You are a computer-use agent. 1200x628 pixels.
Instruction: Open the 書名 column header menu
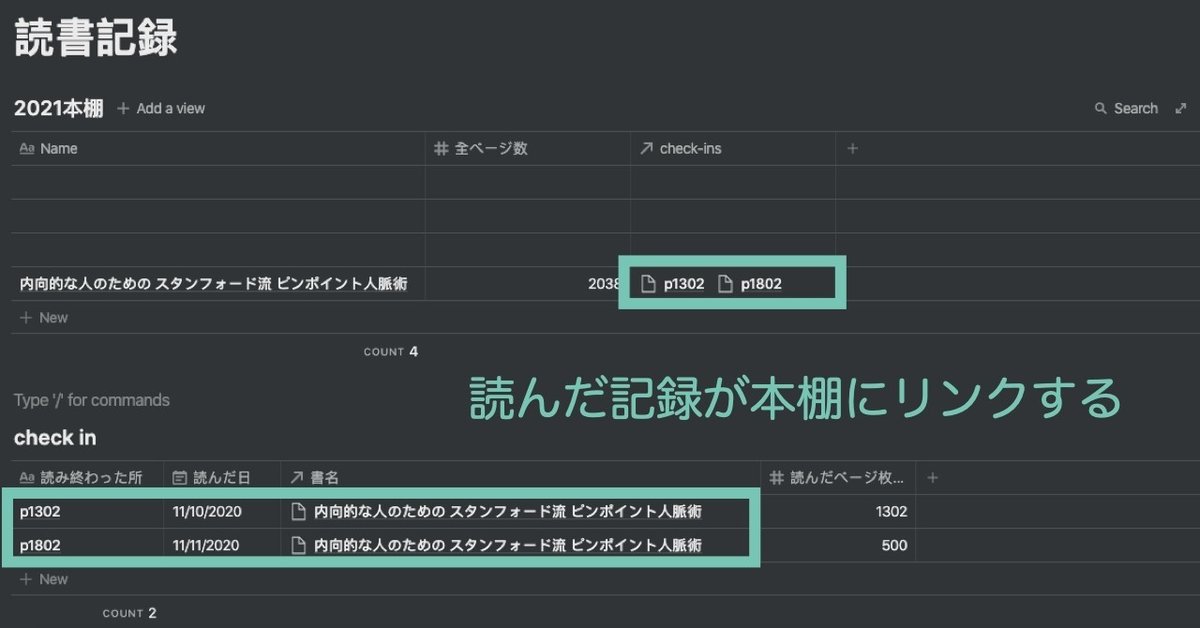(521, 478)
